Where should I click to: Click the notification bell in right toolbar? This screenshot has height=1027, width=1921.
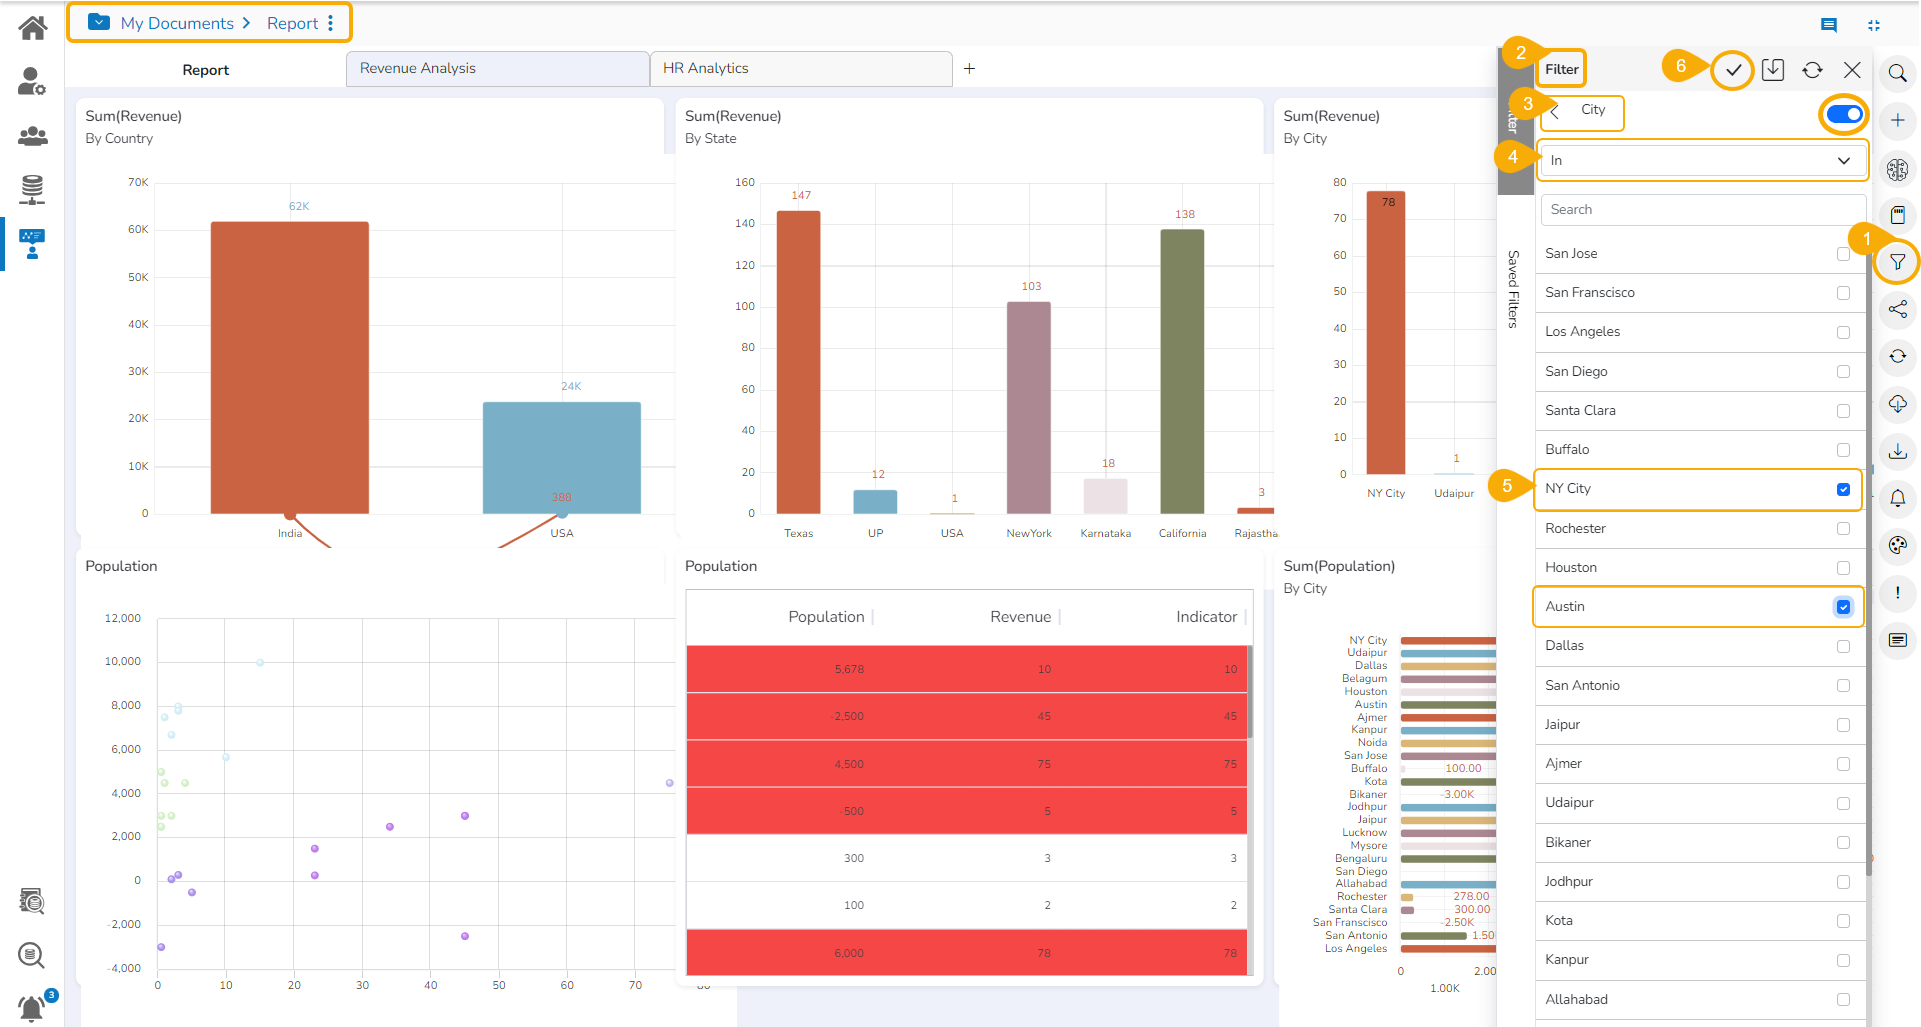(x=1897, y=498)
